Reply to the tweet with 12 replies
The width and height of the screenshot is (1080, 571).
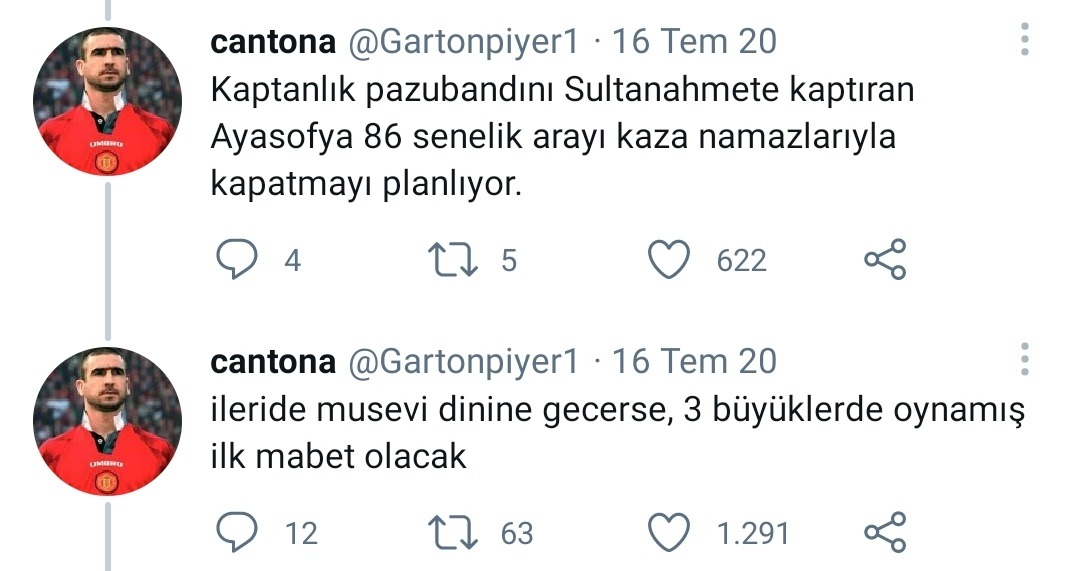click(238, 532)
